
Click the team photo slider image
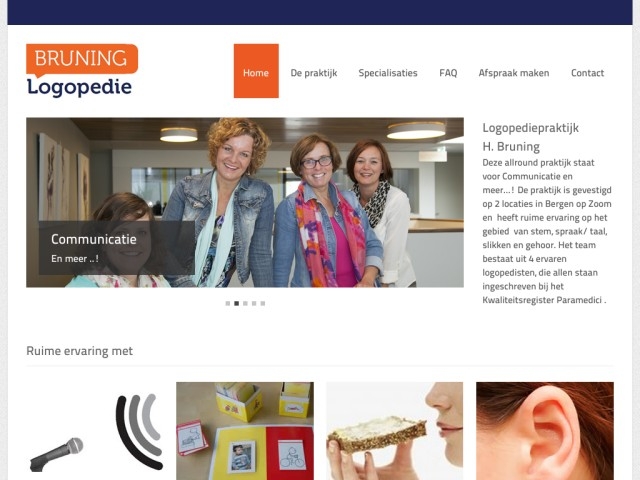click(245, 202)
